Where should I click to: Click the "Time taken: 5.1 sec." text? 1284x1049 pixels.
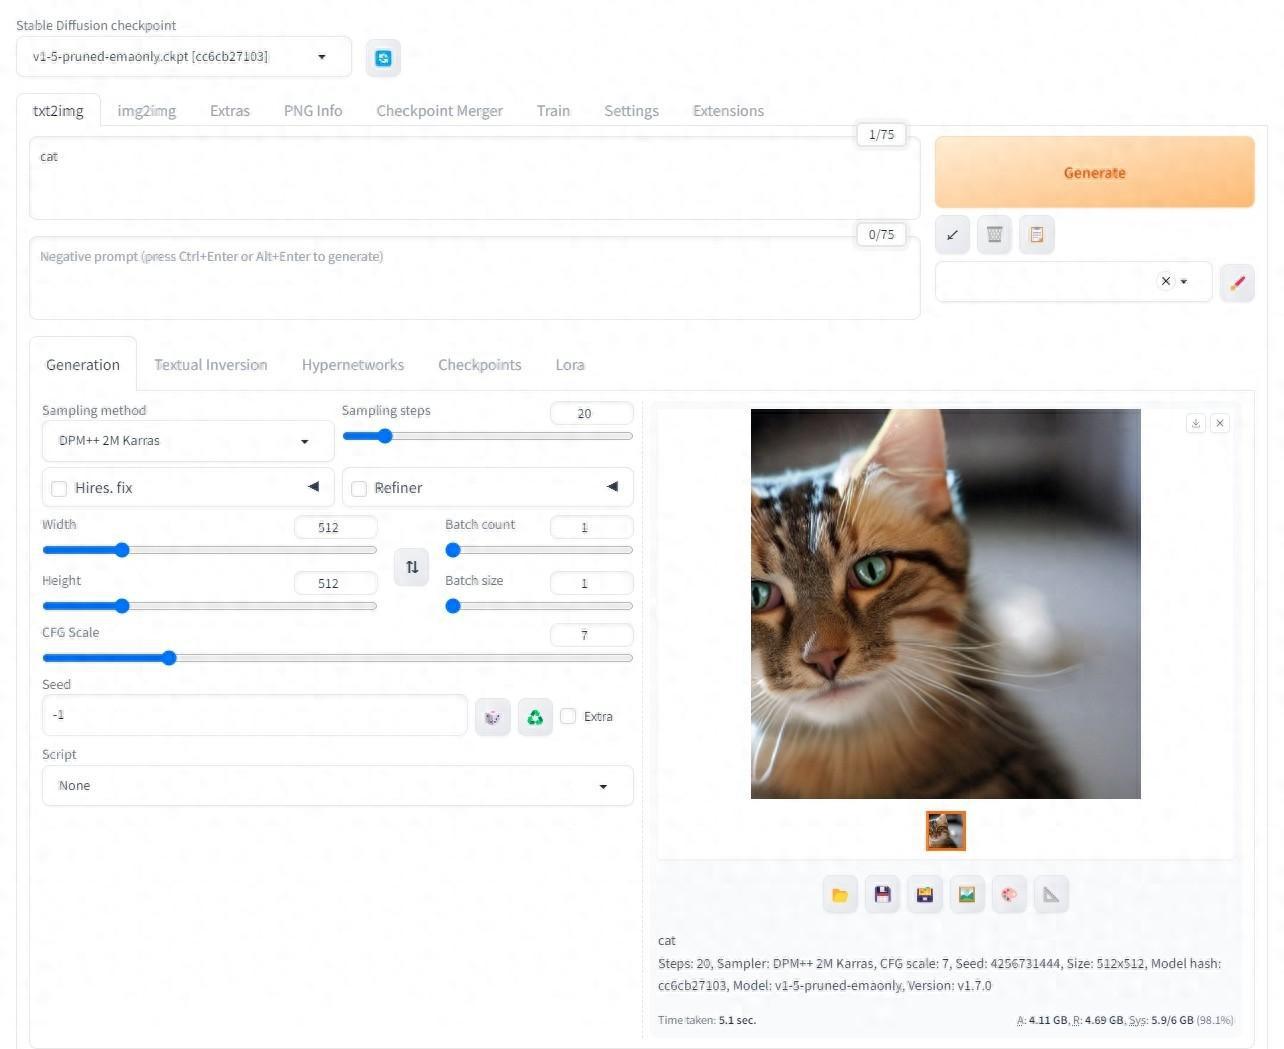pyautogui.click(x=707, y=1020)
